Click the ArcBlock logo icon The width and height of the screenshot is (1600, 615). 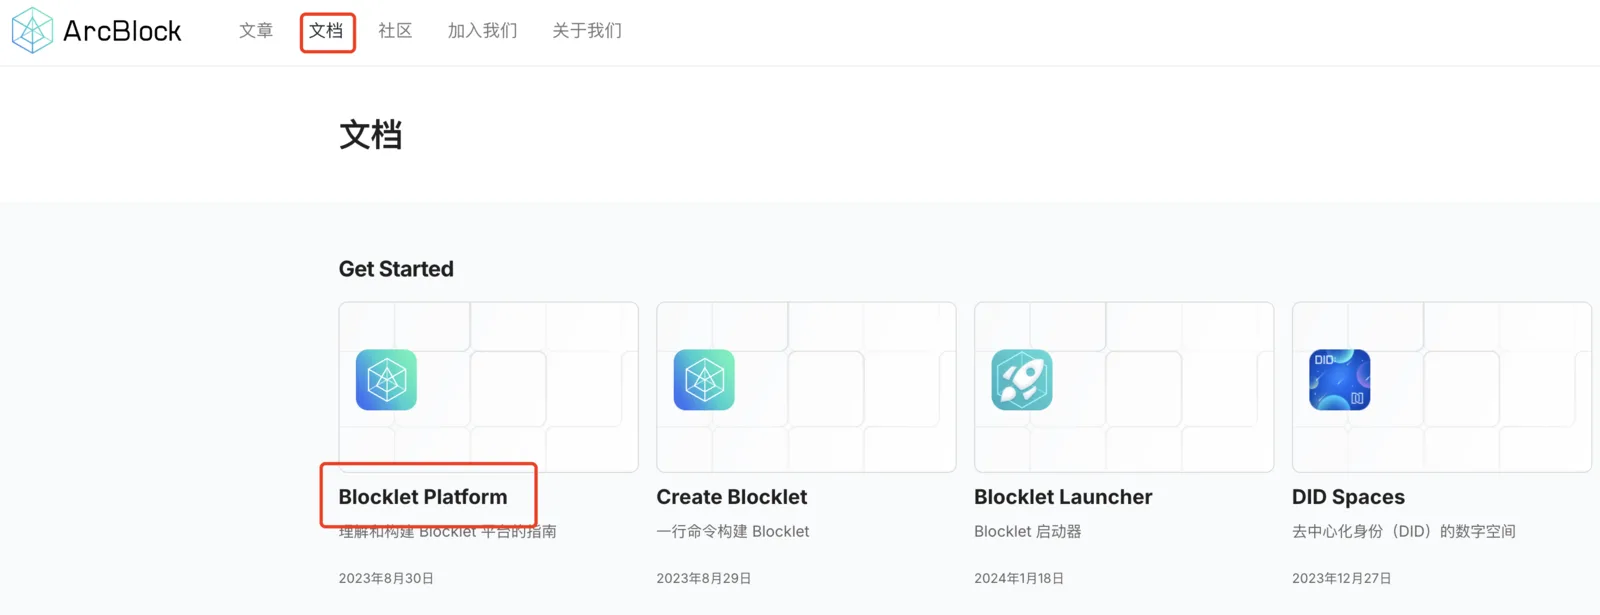[32, 30]
